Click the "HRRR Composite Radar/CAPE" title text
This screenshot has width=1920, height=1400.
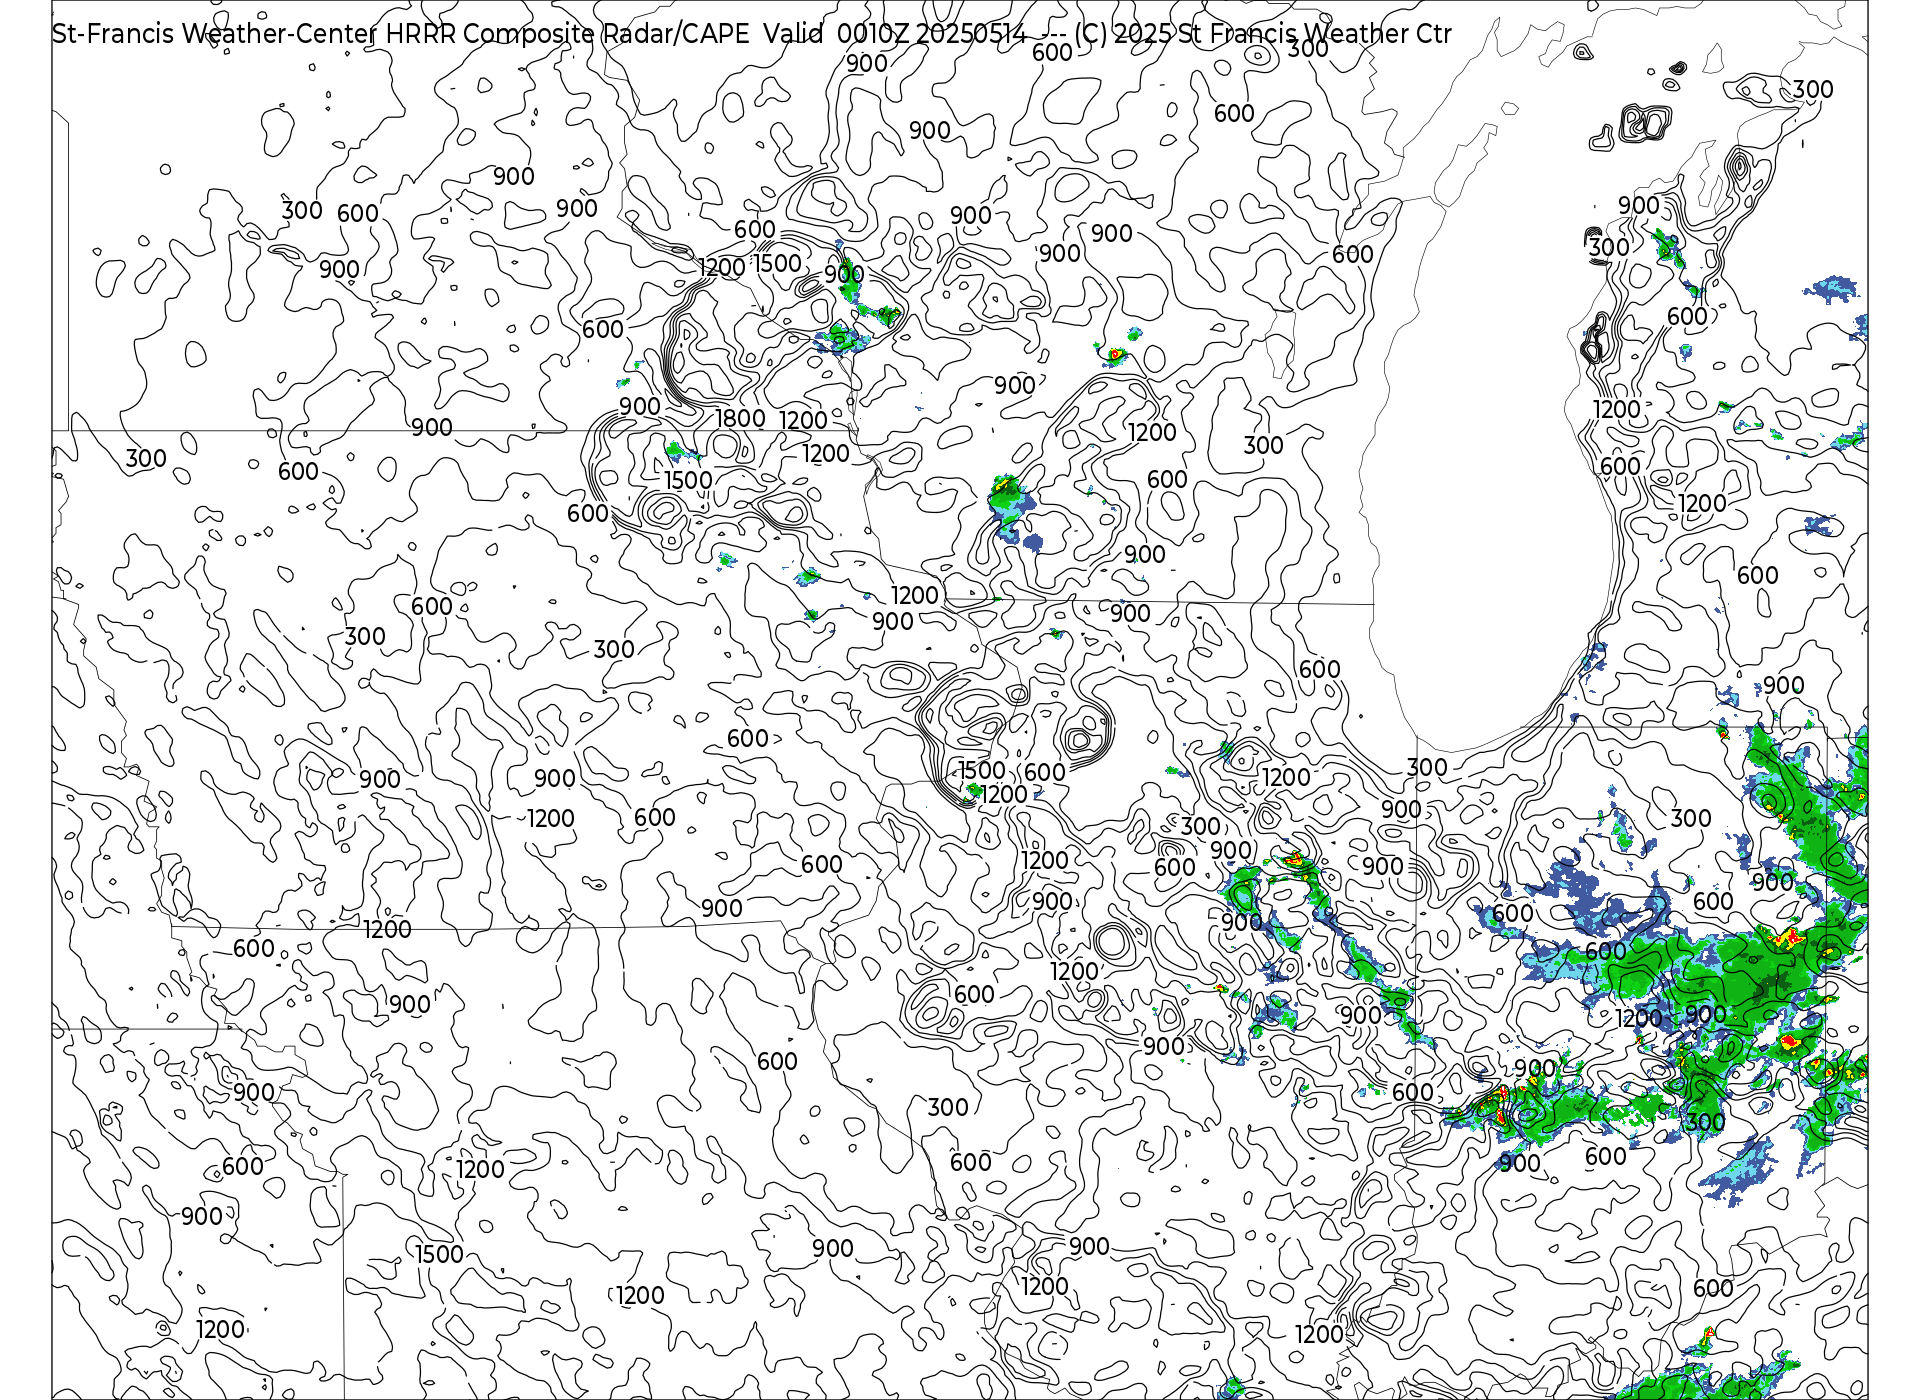567,34
